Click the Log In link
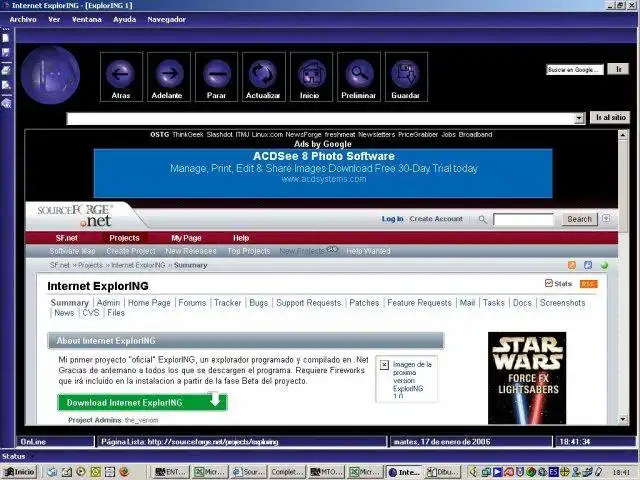The height and width of the screenshot is (480, 640). coord(392,219)
